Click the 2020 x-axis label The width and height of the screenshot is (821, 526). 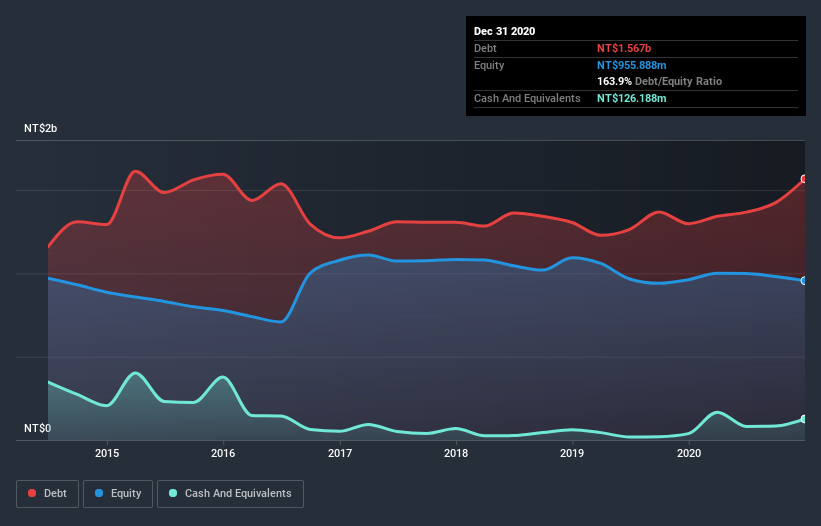pyautogui.click(x=689, y=453)
